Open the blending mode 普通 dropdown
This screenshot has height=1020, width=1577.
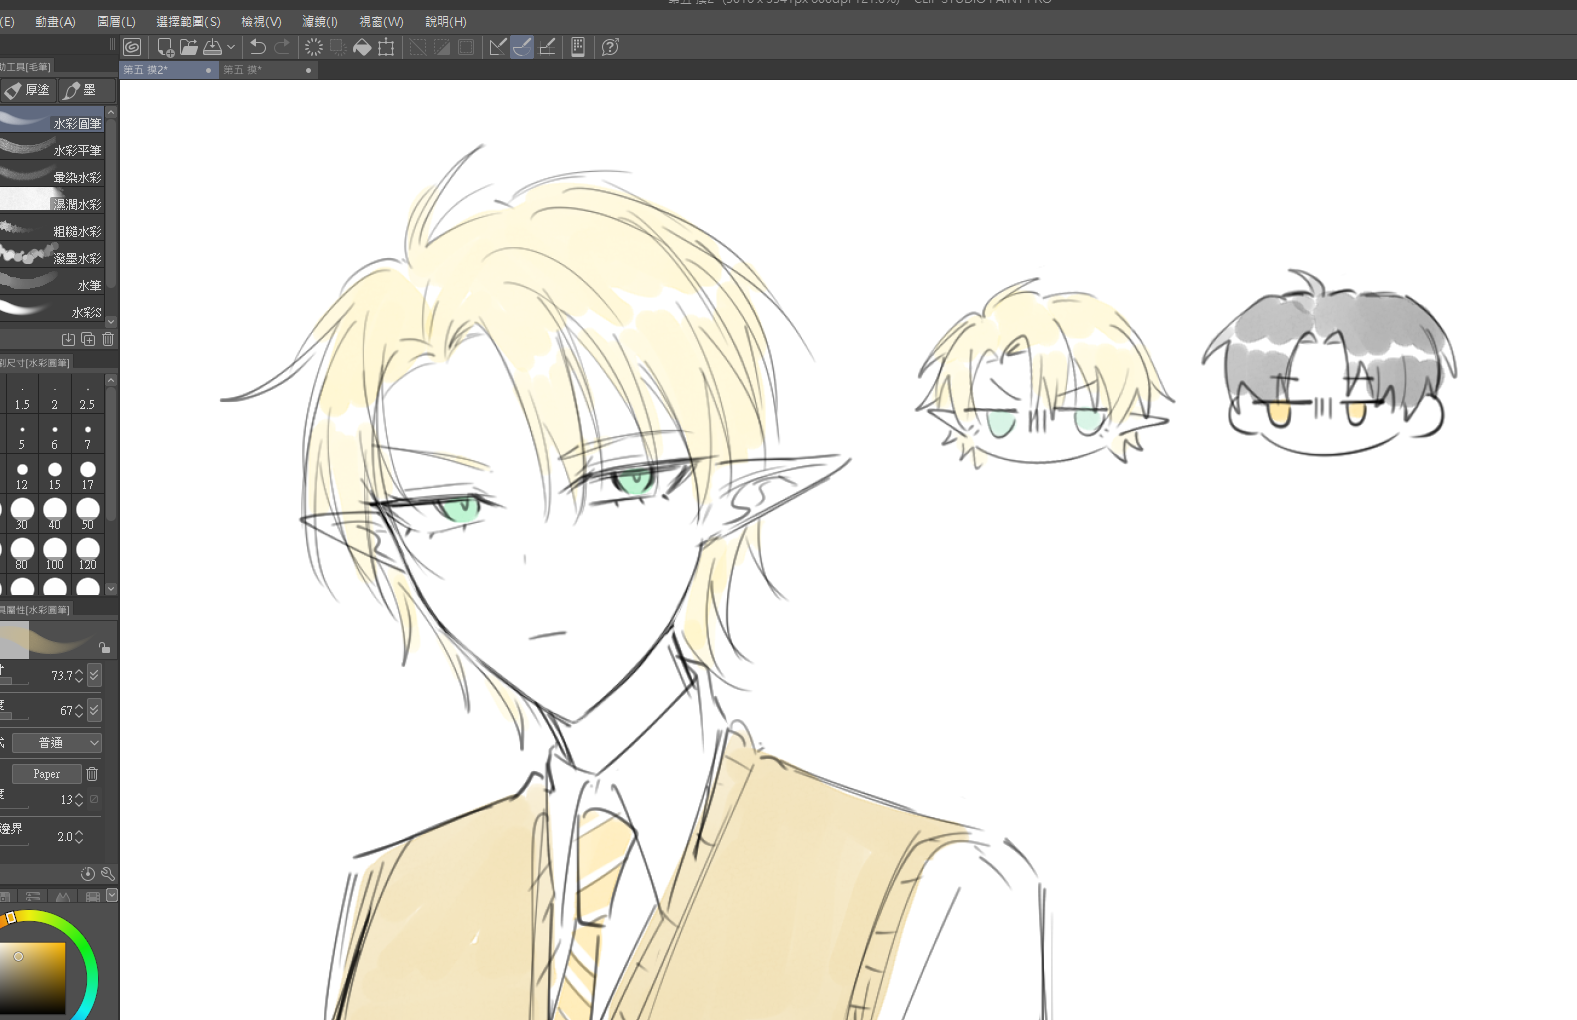(57, 743)
